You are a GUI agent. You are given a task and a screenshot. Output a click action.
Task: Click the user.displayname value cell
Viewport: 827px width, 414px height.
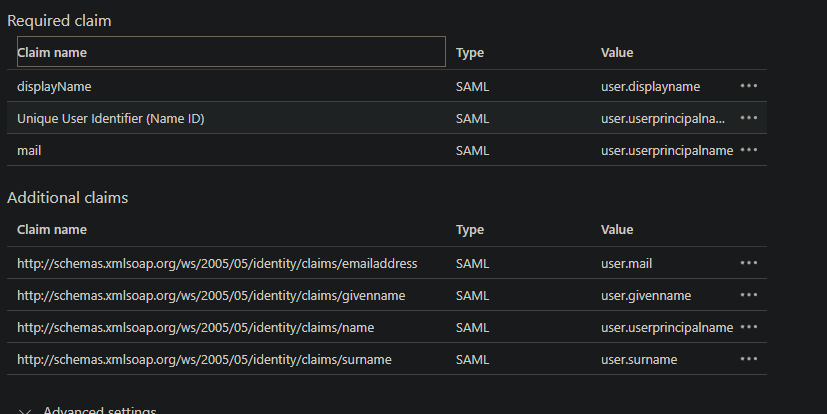pos(650,86)
